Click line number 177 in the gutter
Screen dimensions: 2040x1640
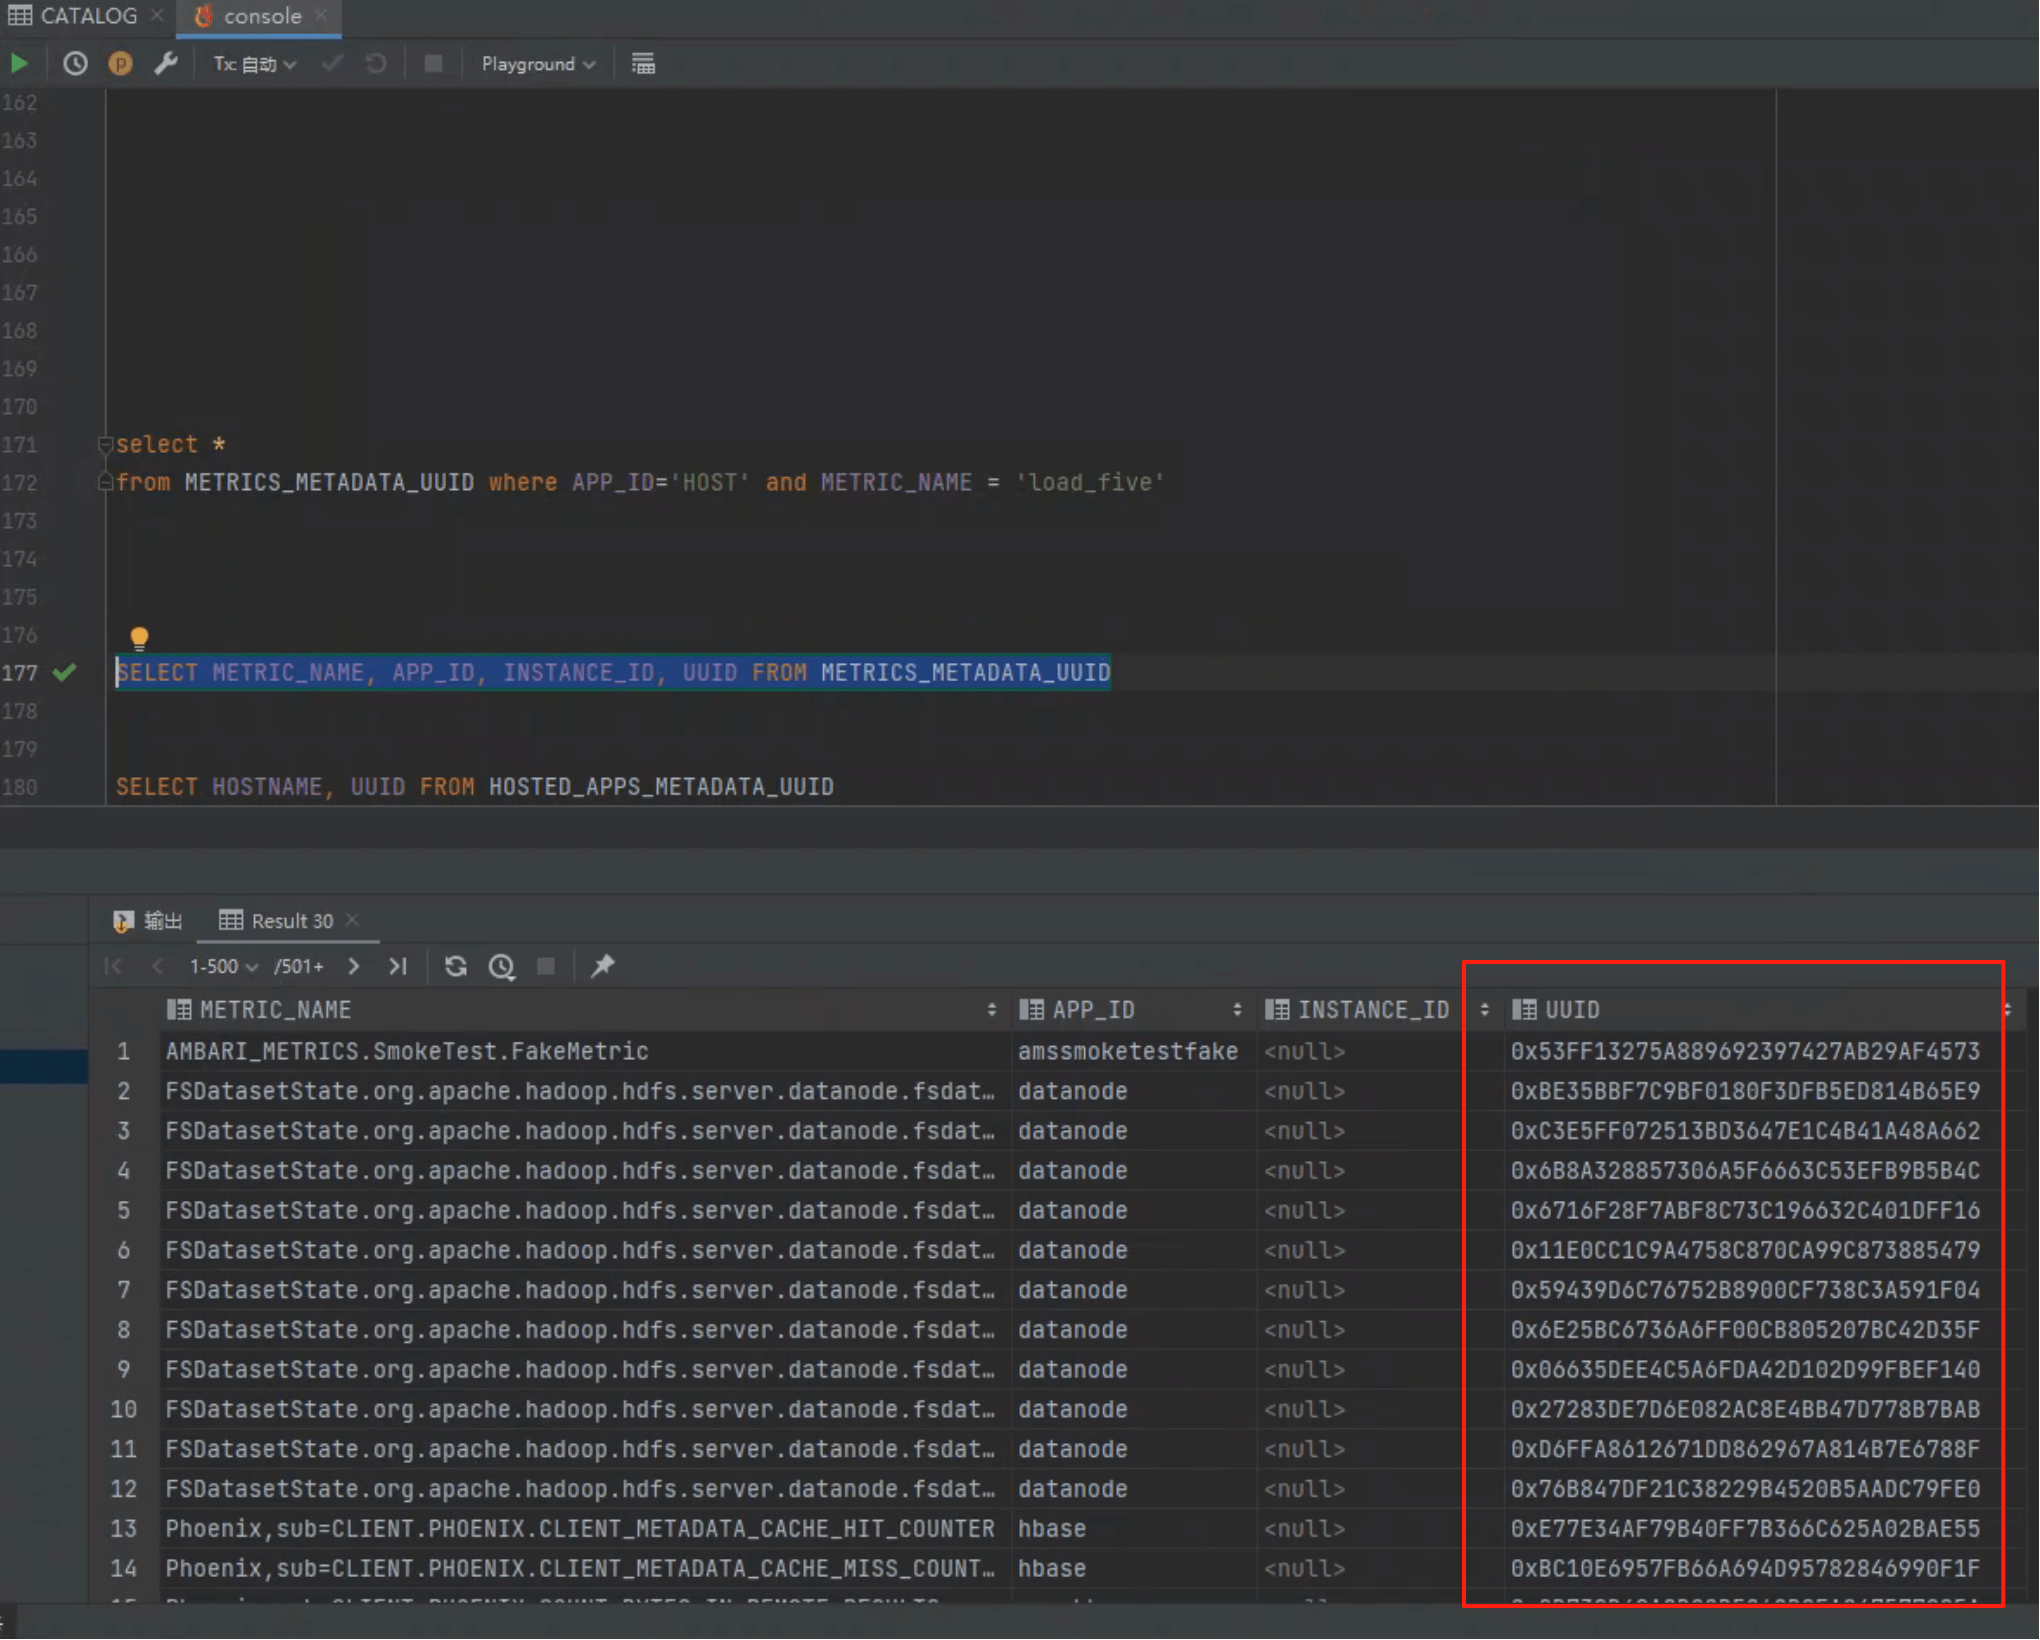19,673
